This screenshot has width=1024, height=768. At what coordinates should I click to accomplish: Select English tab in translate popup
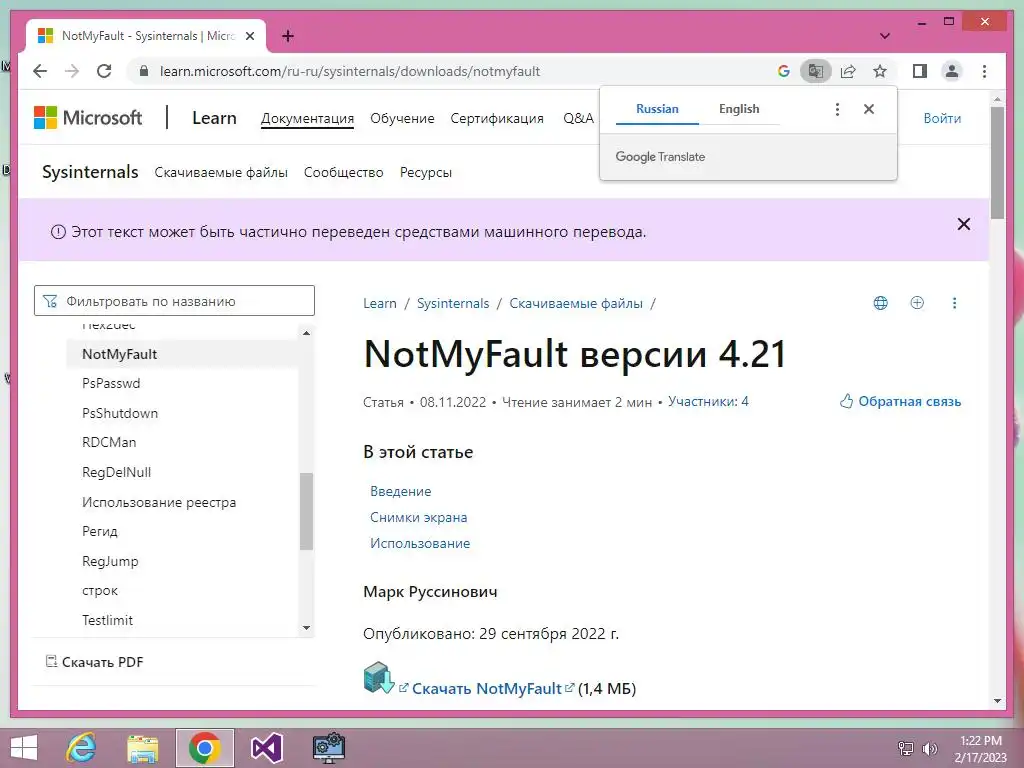(739, 109)
